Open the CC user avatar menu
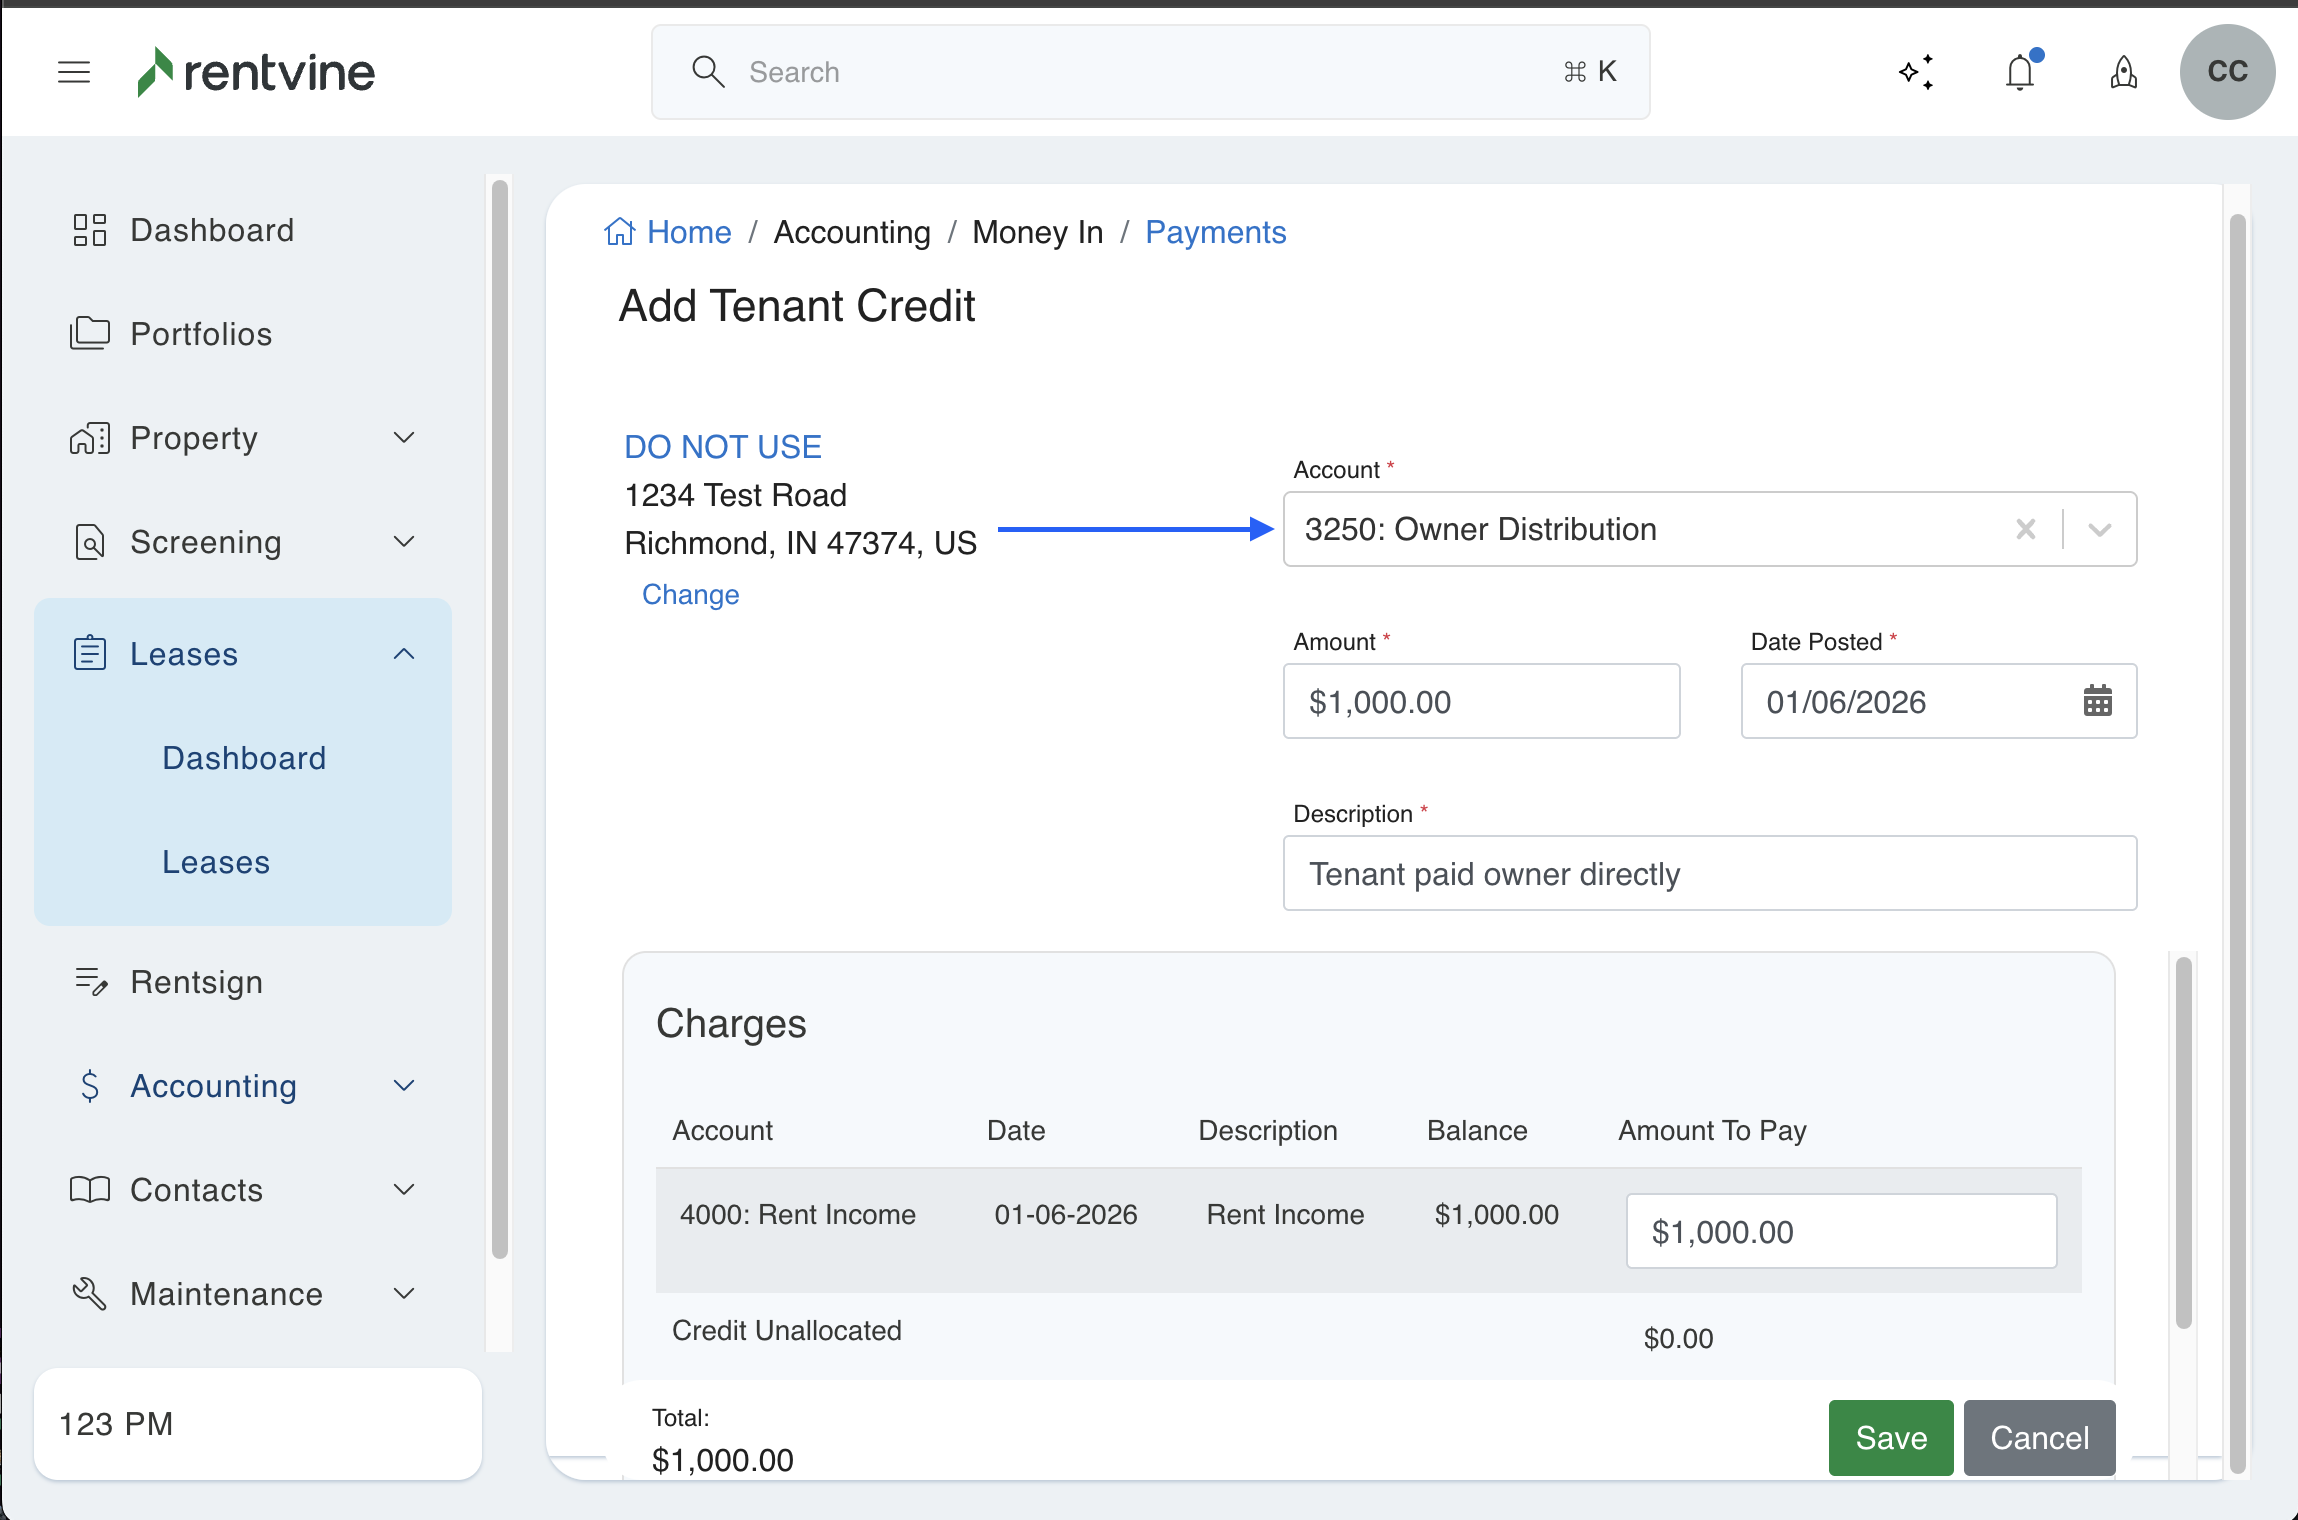This screenshot has width=2298, height=1520. pos(2227,72)
